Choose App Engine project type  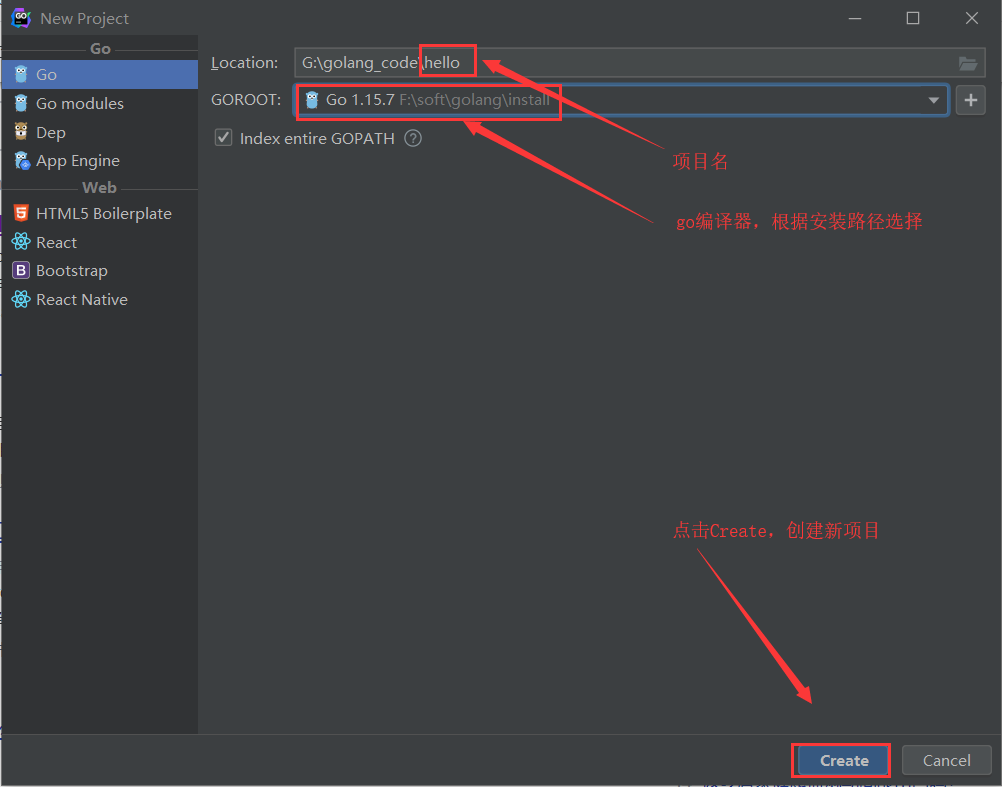pos(99,160)
